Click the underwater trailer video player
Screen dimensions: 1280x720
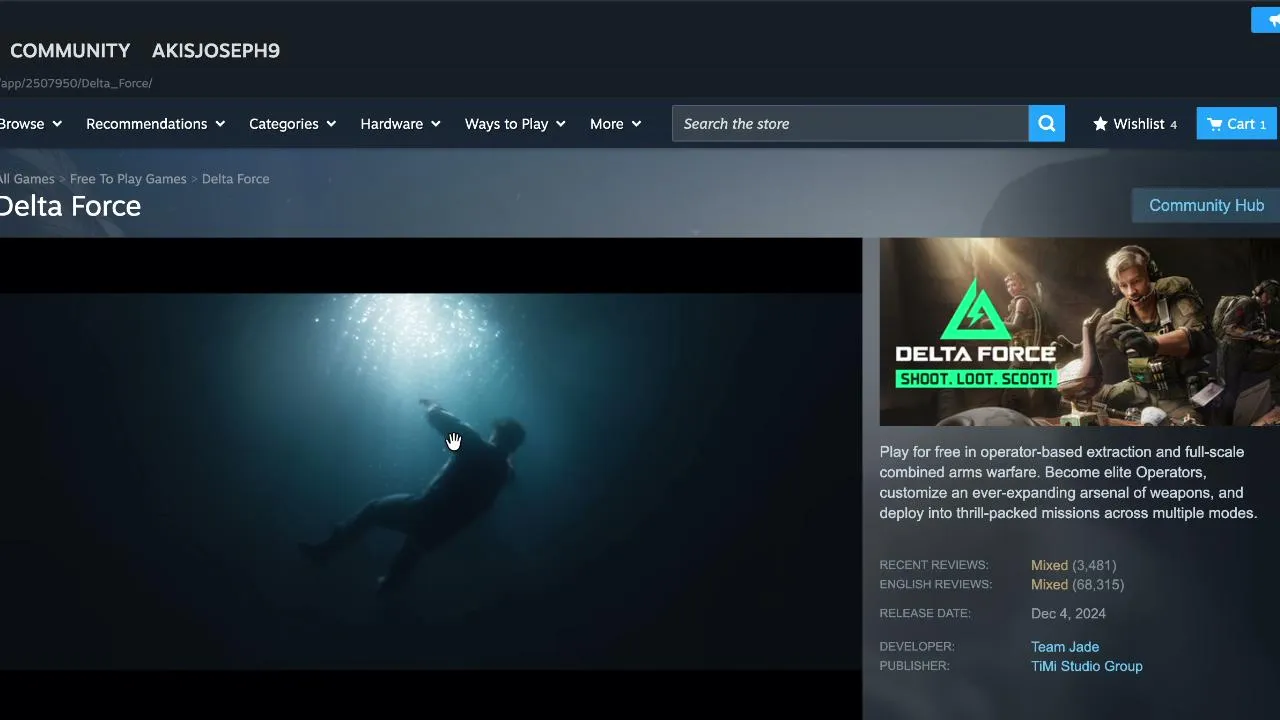tap(431, 481)
